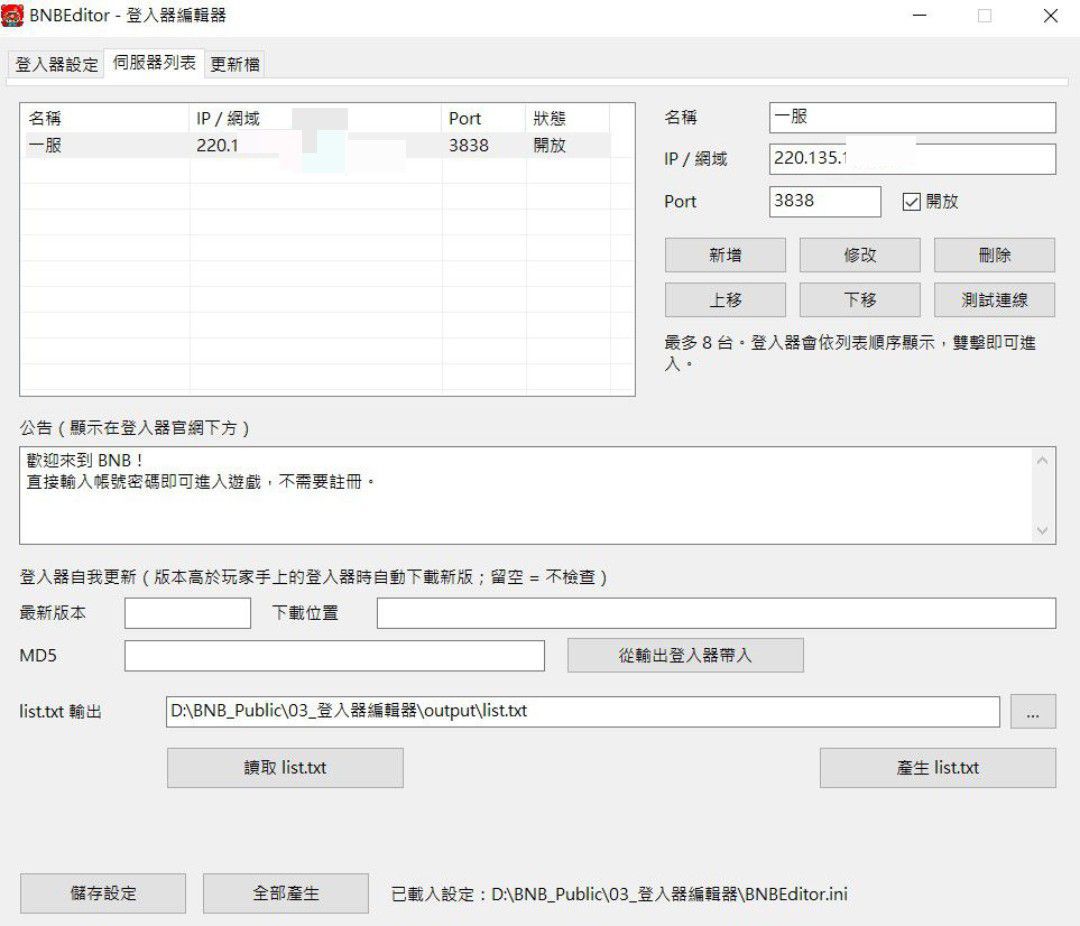
Task: Click the 刪除 button
Action: point(995,255)
